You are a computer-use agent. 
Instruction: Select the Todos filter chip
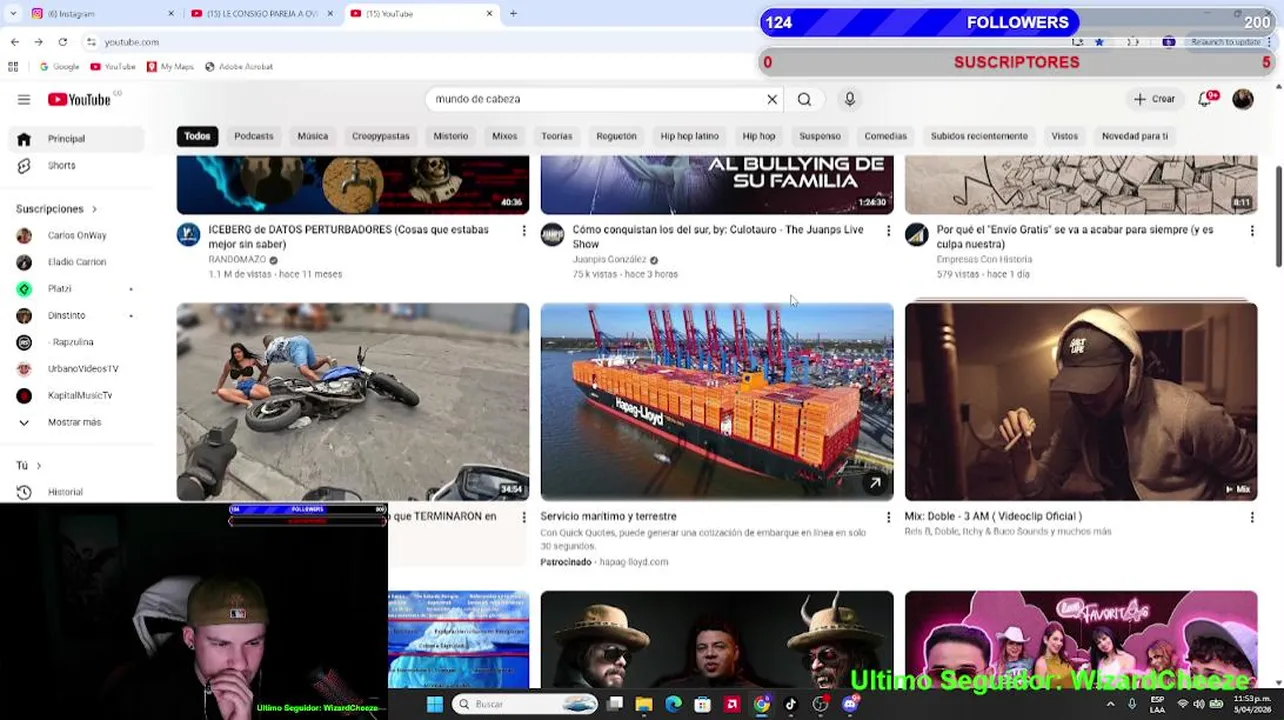point(197,136)
